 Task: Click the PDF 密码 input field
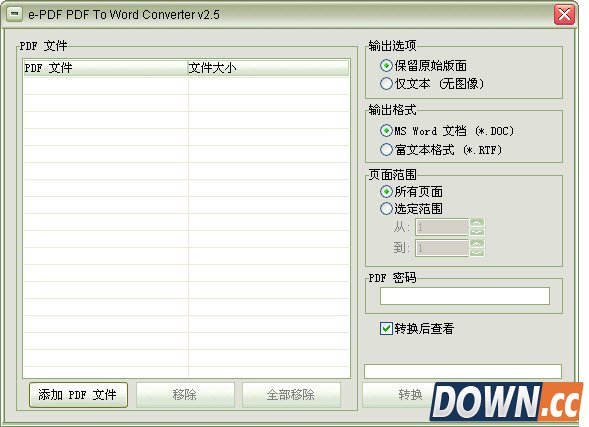tap(465, 296)
